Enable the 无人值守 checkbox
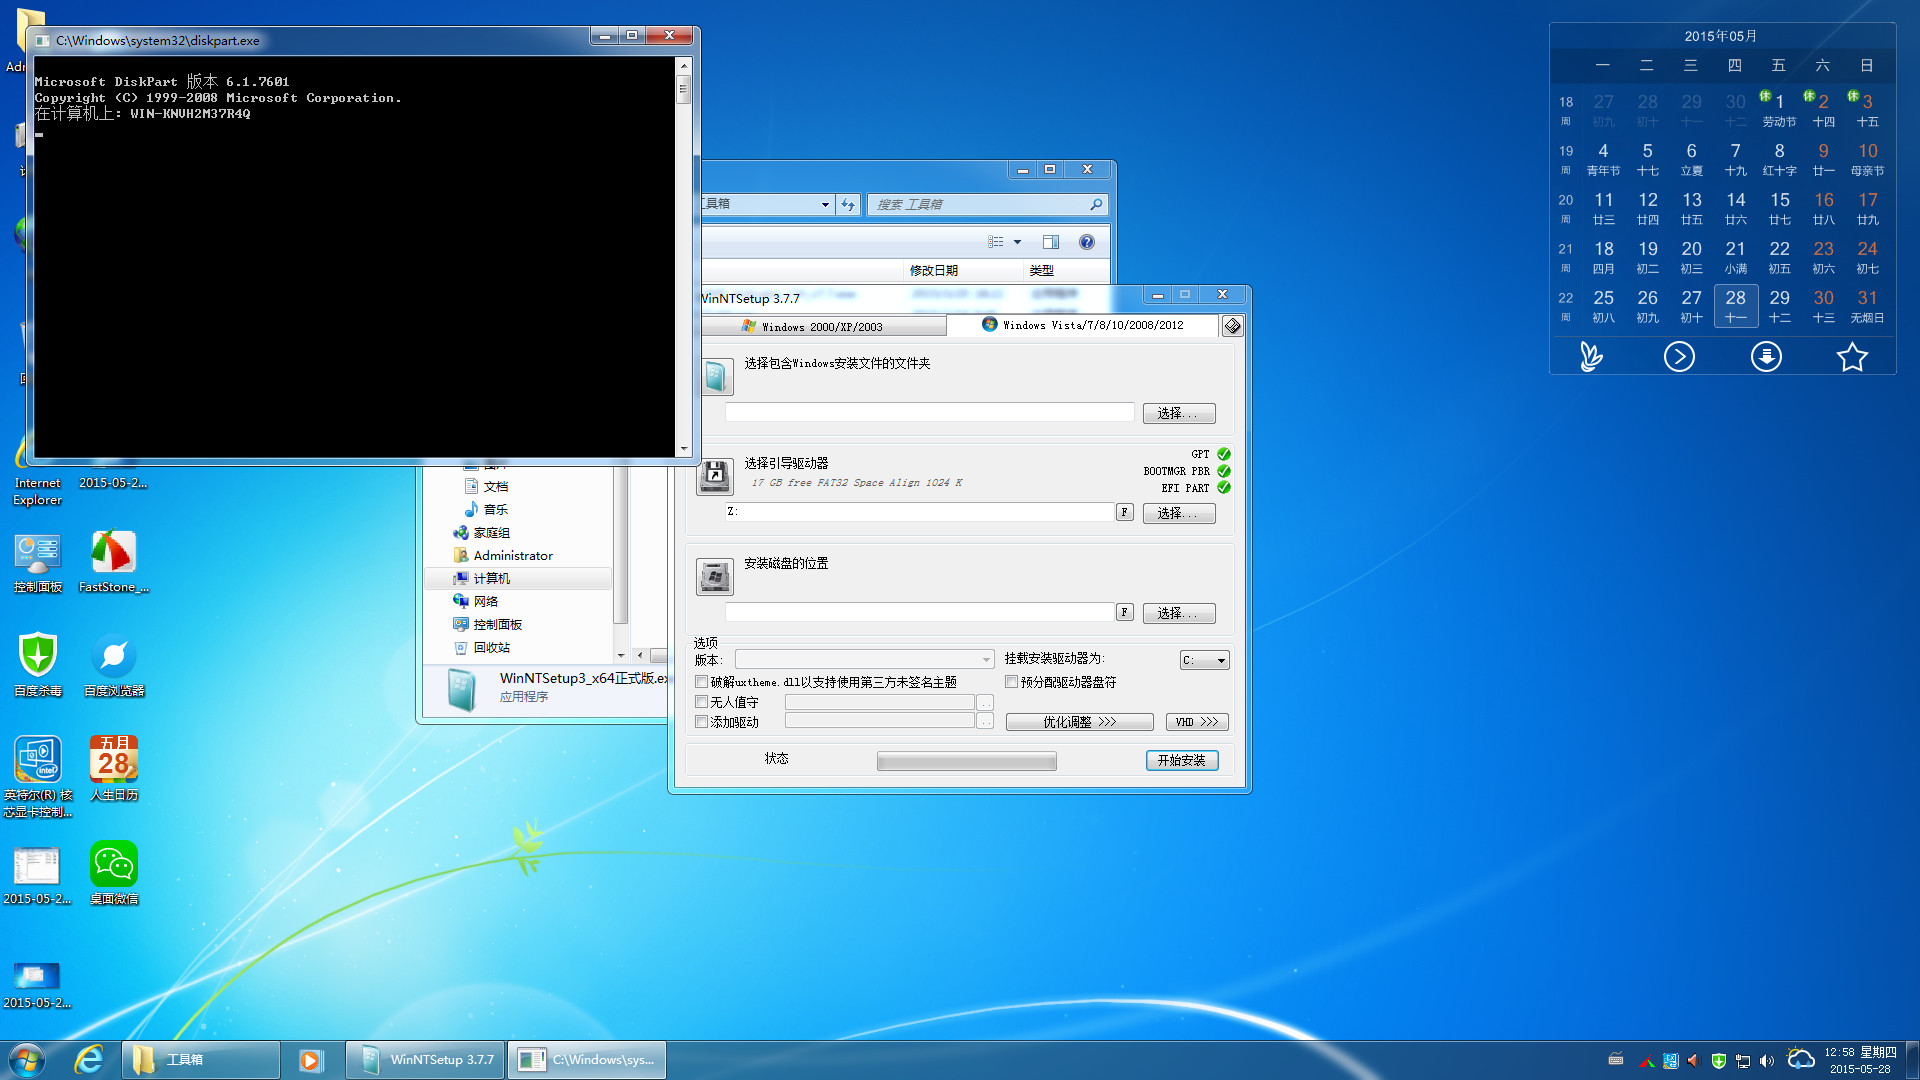Image resolution: width=1920 pixels, height=1080 pixels. (x=702, y=702)
